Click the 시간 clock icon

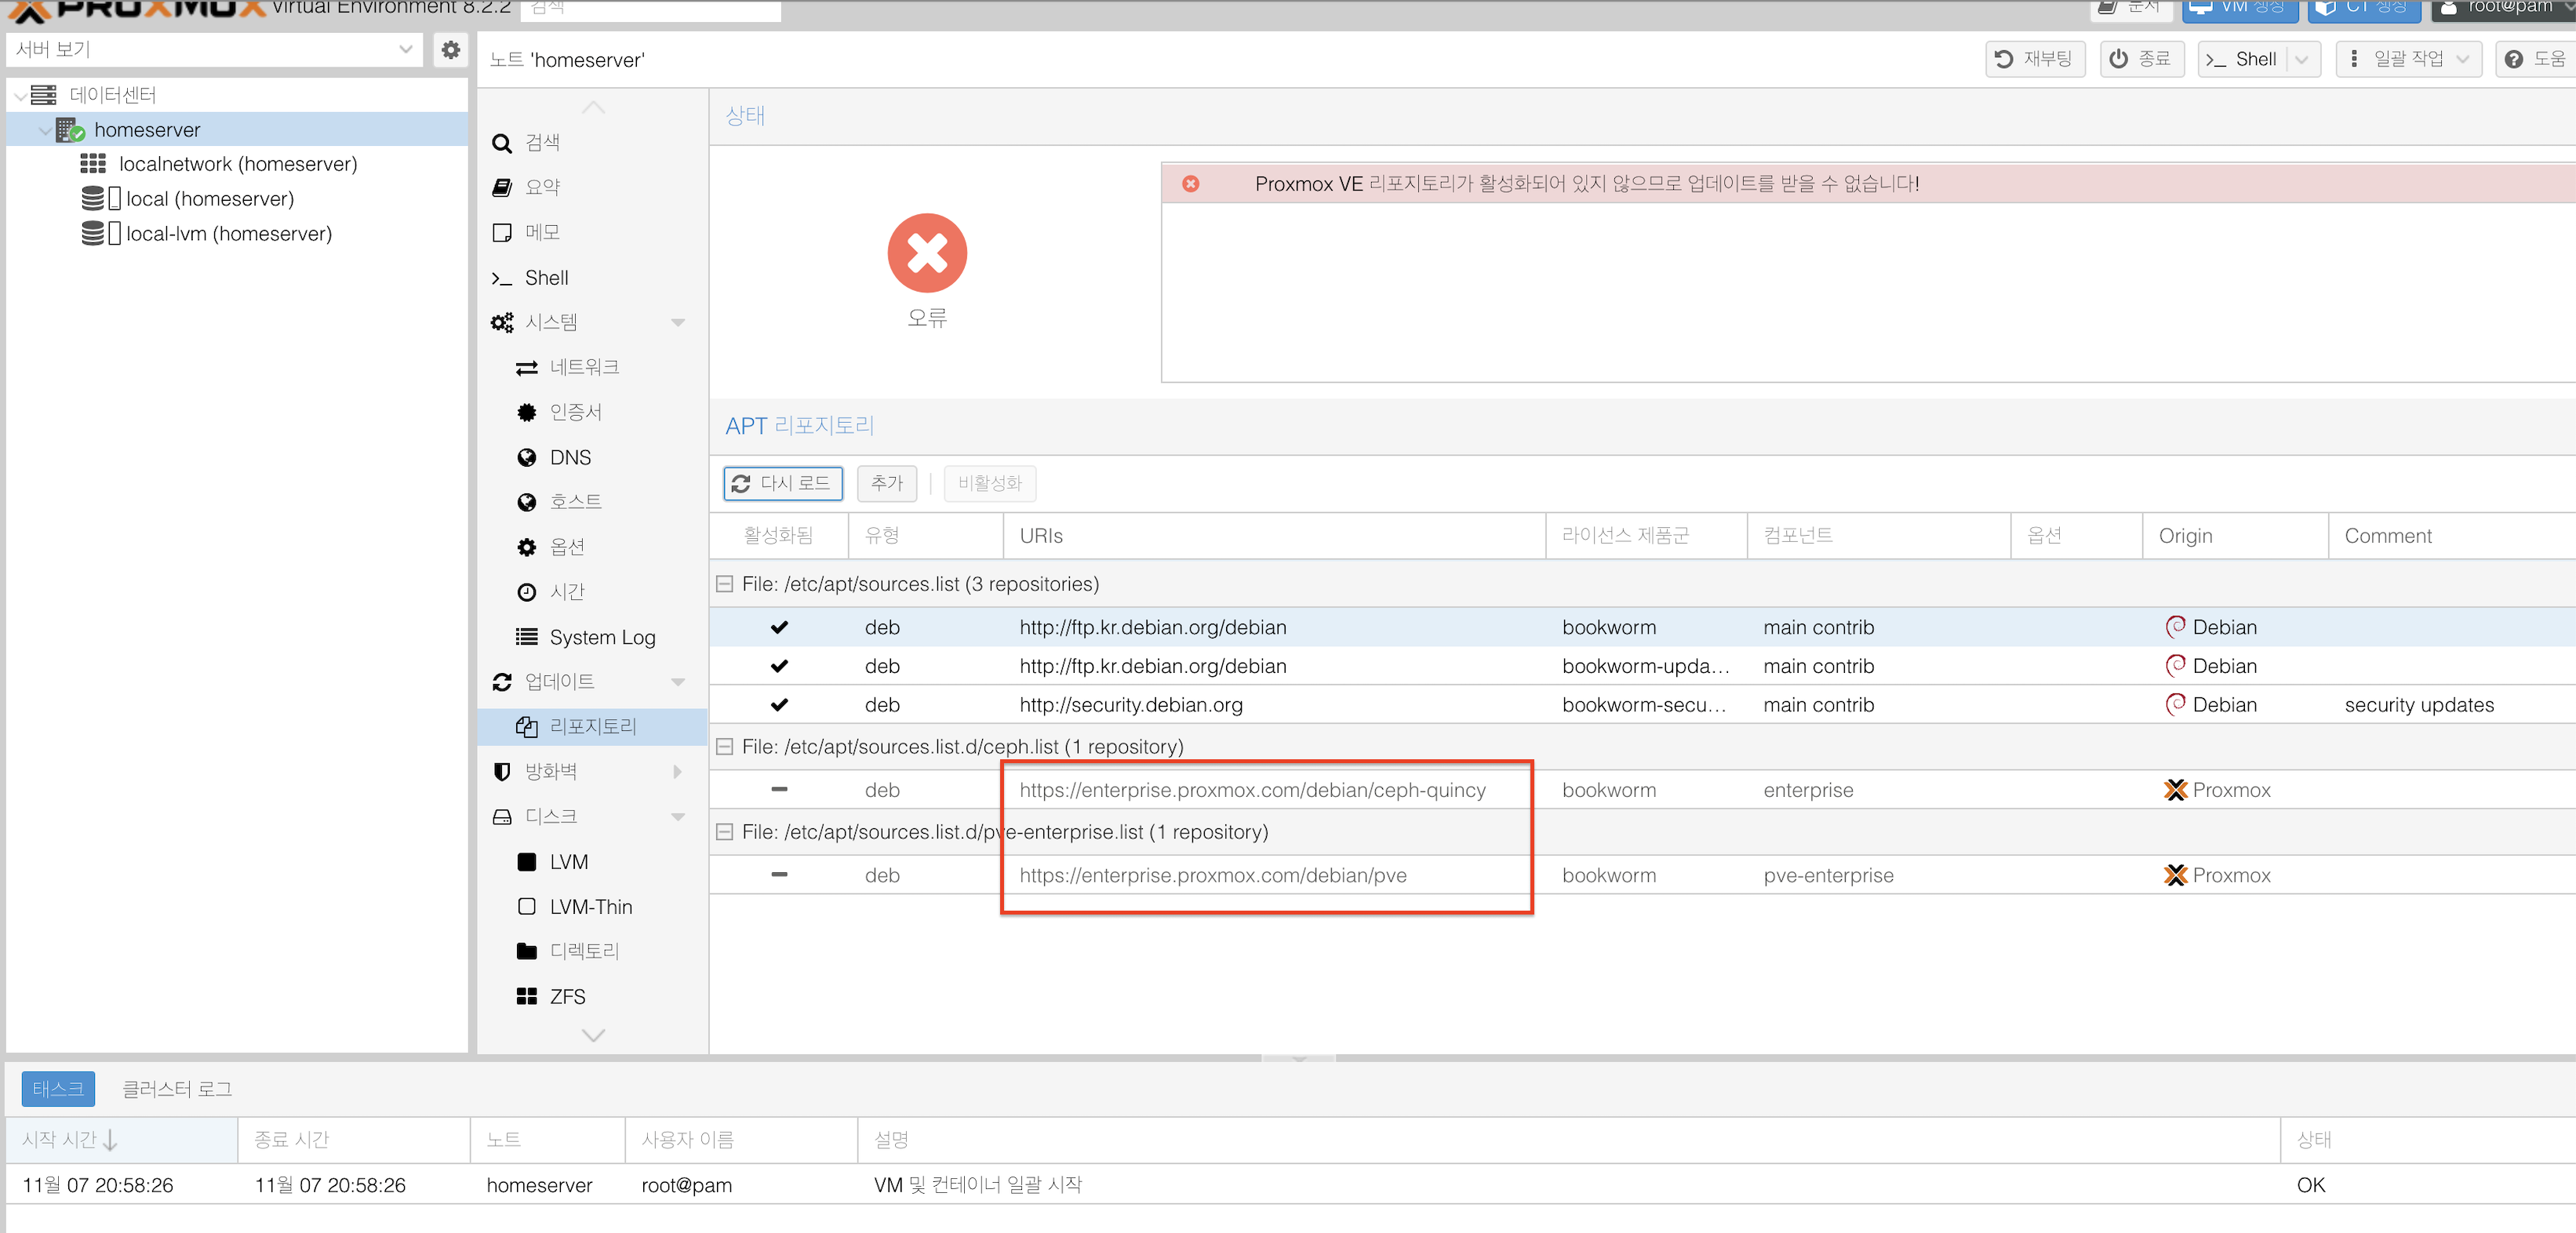point(526,592)
